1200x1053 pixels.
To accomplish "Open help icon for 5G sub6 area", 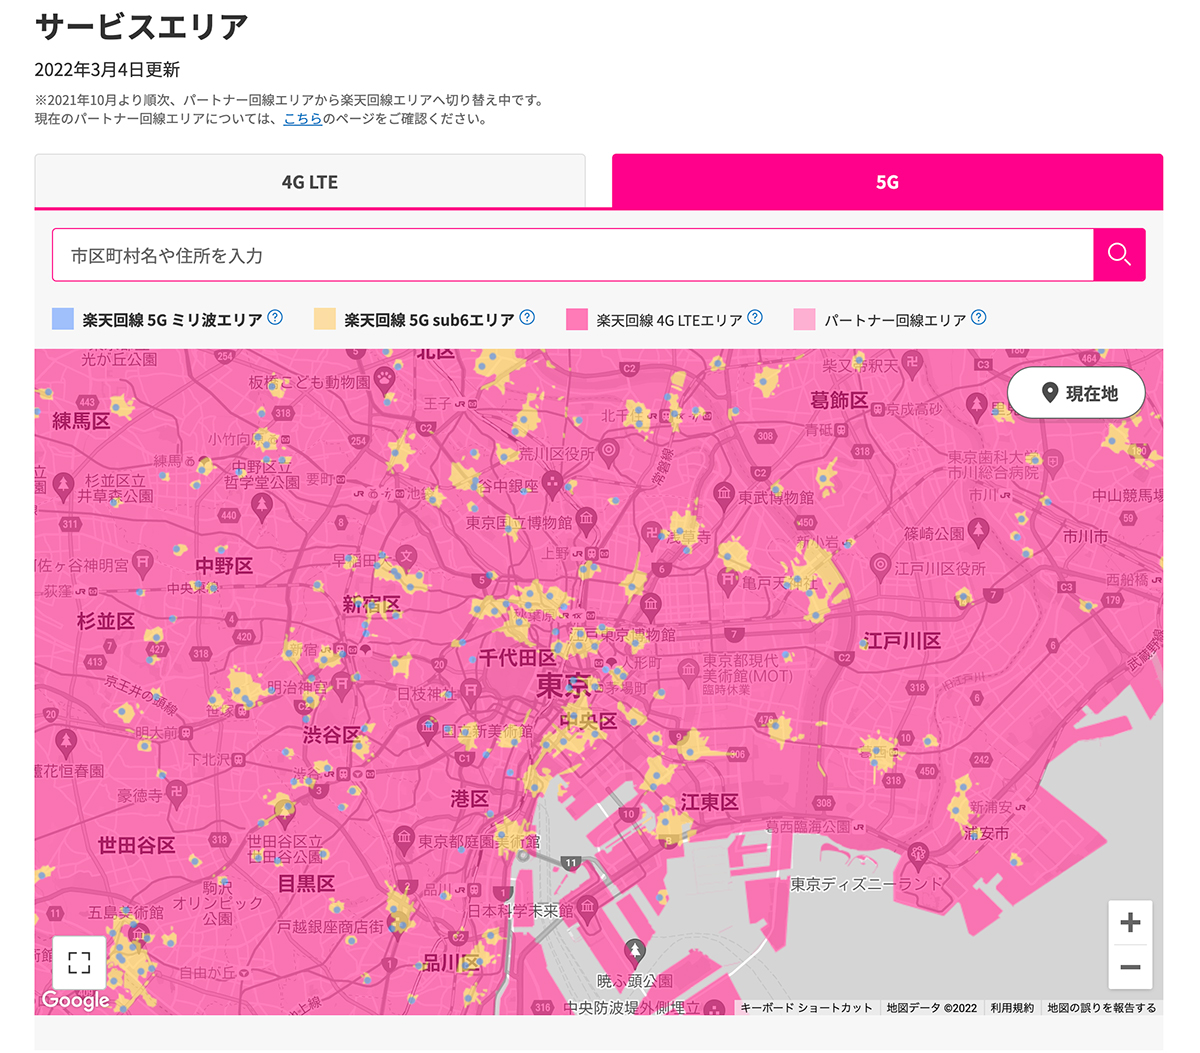I will (x=527, y=318).
